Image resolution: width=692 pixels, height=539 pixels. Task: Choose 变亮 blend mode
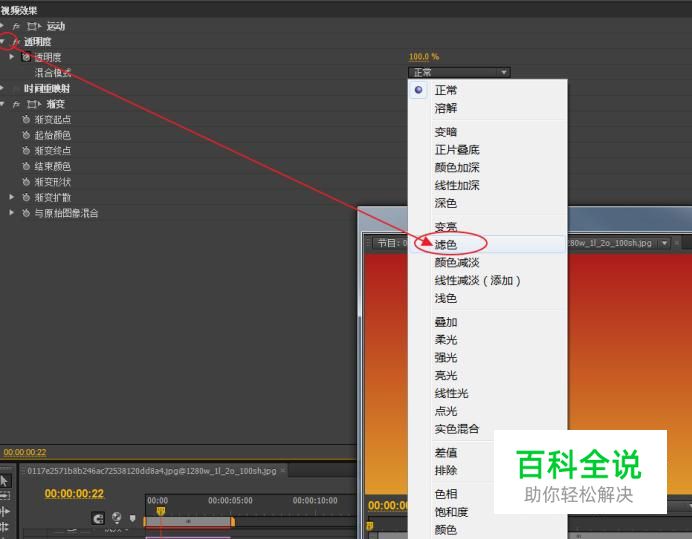coord(488,227)
